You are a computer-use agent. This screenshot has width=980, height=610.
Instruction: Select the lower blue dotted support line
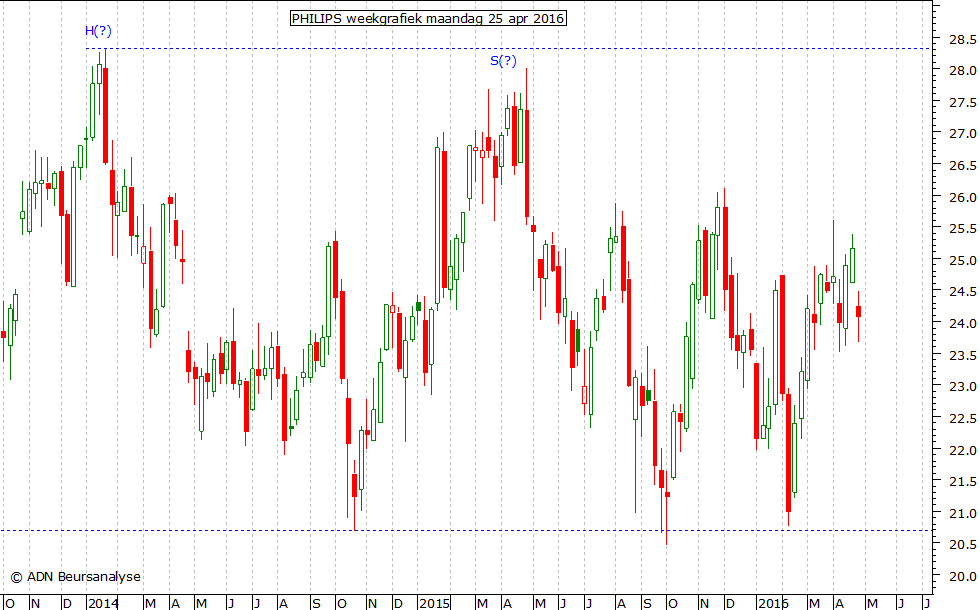pyautogui.click(x=466, y=531)
